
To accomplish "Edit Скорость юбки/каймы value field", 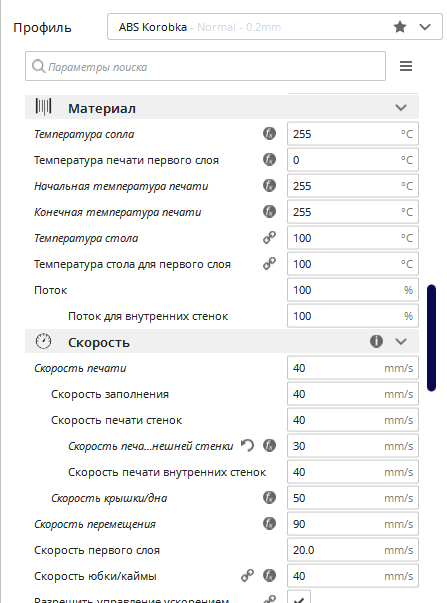I will coord(353,576).
